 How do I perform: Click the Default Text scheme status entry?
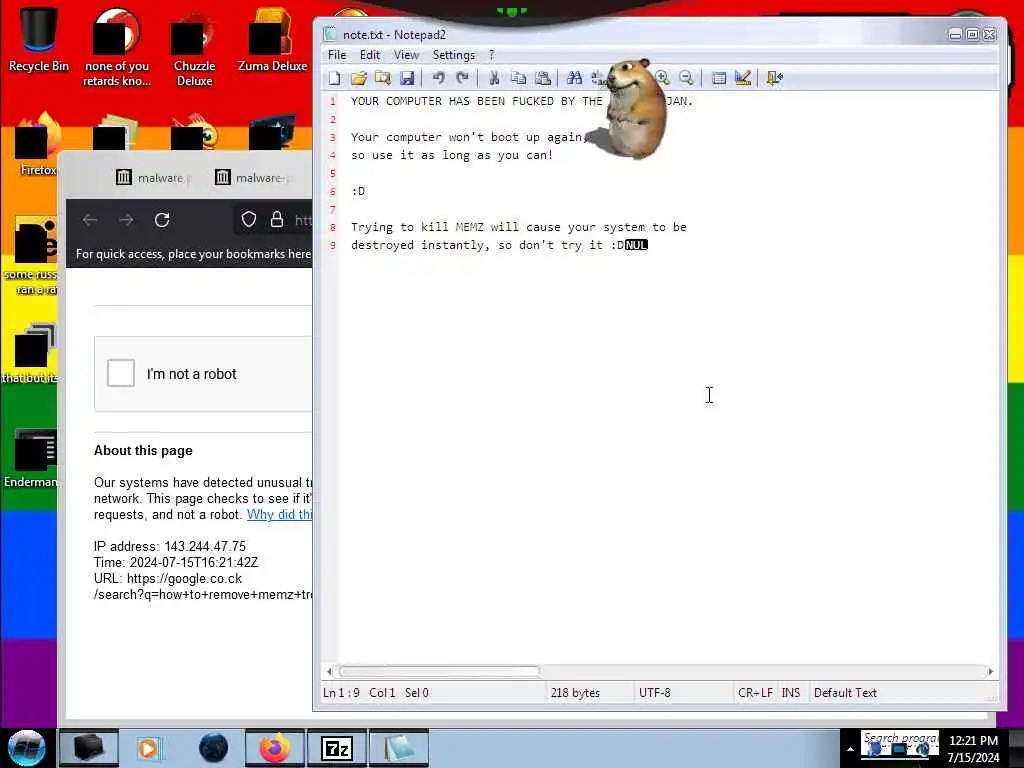(845, 693)
